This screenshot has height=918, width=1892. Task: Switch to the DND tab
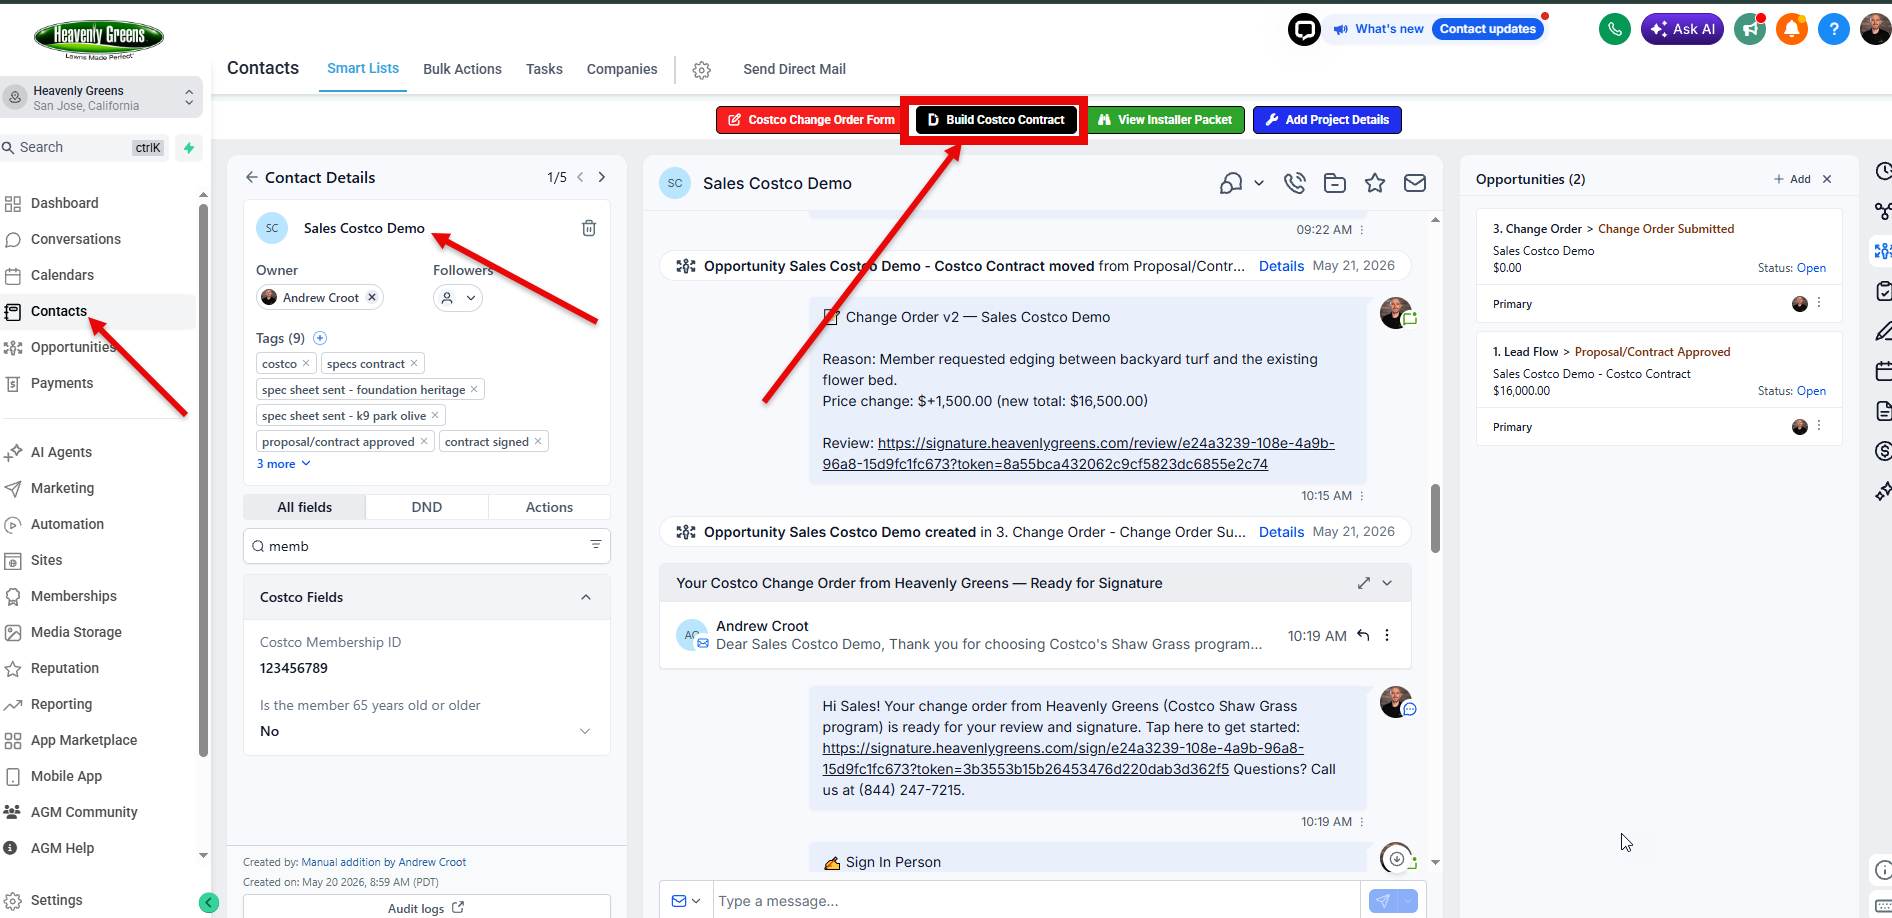pyautogui.click(x=427, y=507)
